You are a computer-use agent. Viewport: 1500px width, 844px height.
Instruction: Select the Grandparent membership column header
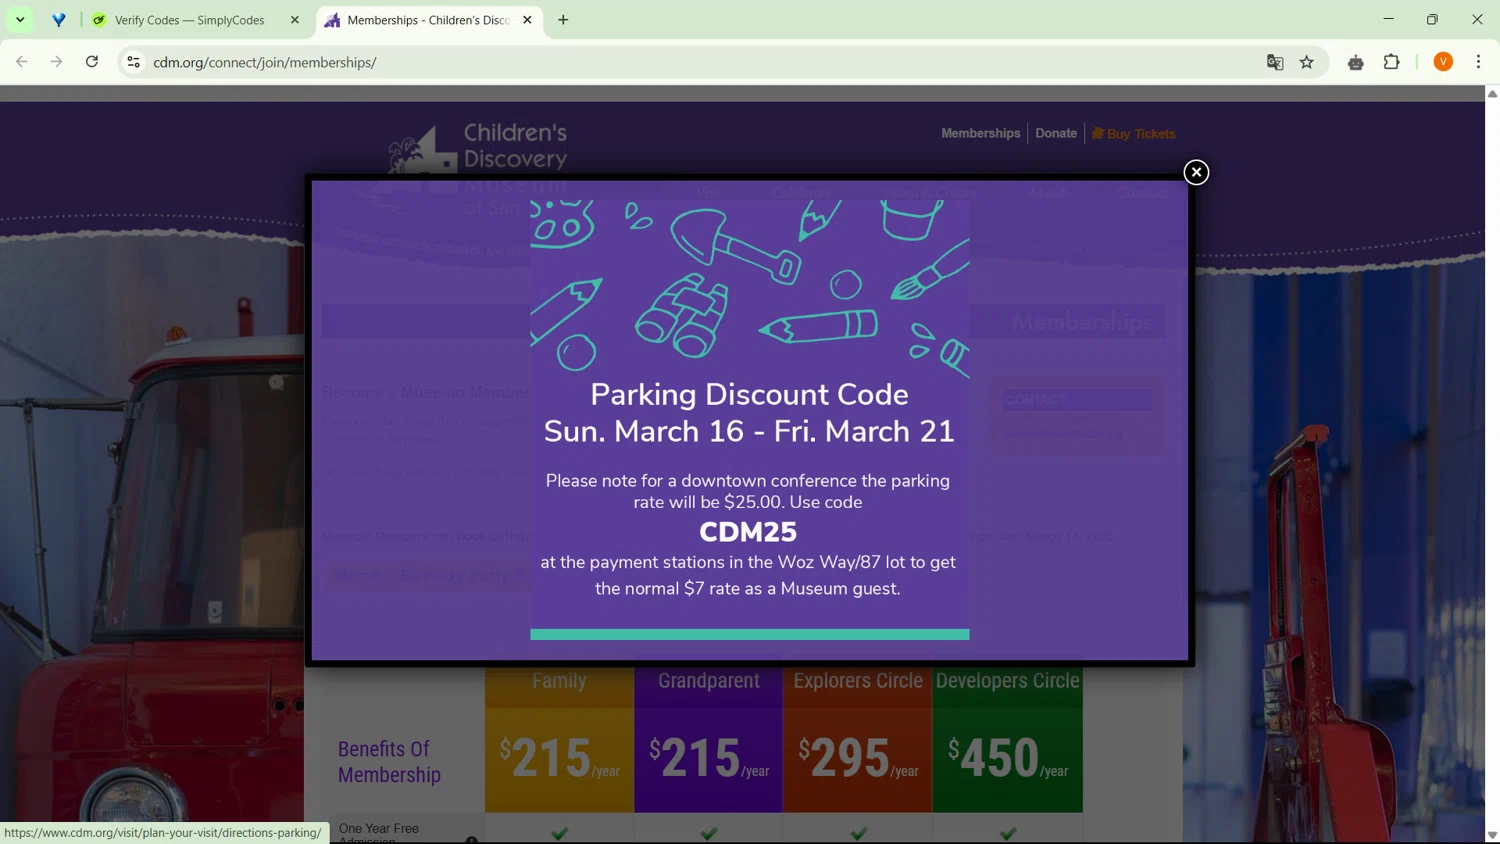[x=709, y=681]
